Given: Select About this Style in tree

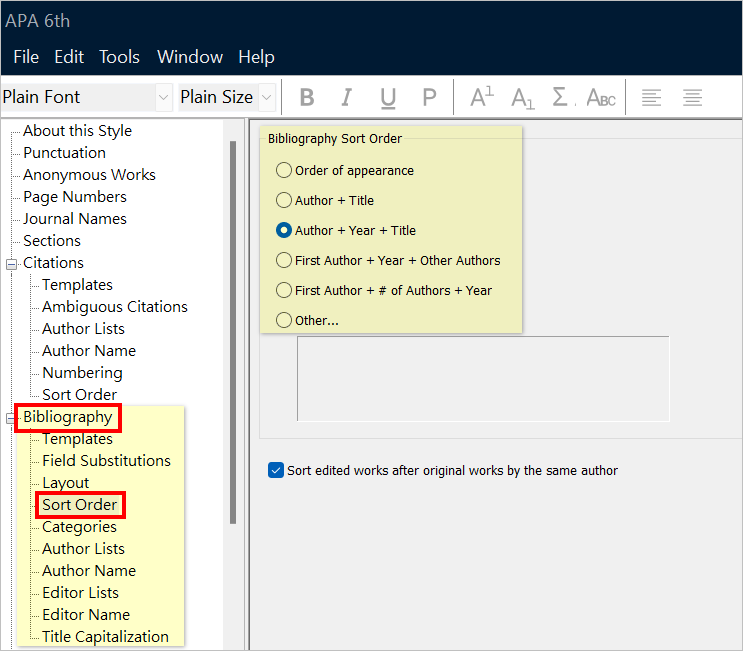Looking at the screenshot, I should click(77, 130).
